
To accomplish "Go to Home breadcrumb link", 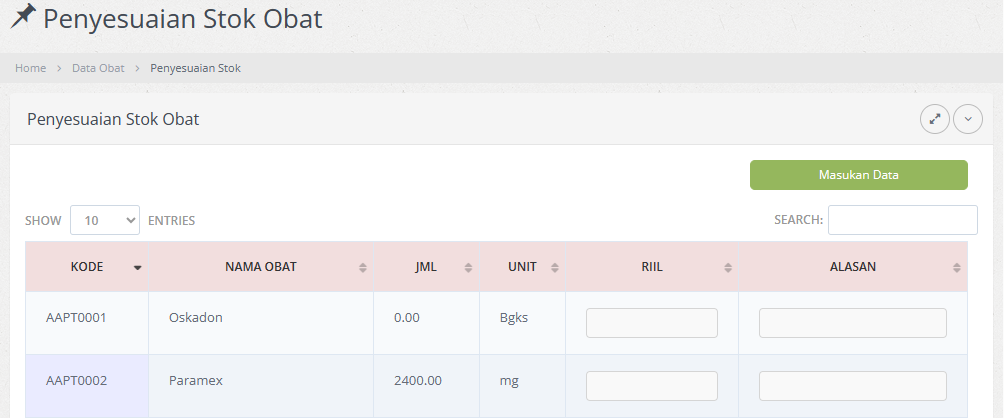I will pos(30,68).
